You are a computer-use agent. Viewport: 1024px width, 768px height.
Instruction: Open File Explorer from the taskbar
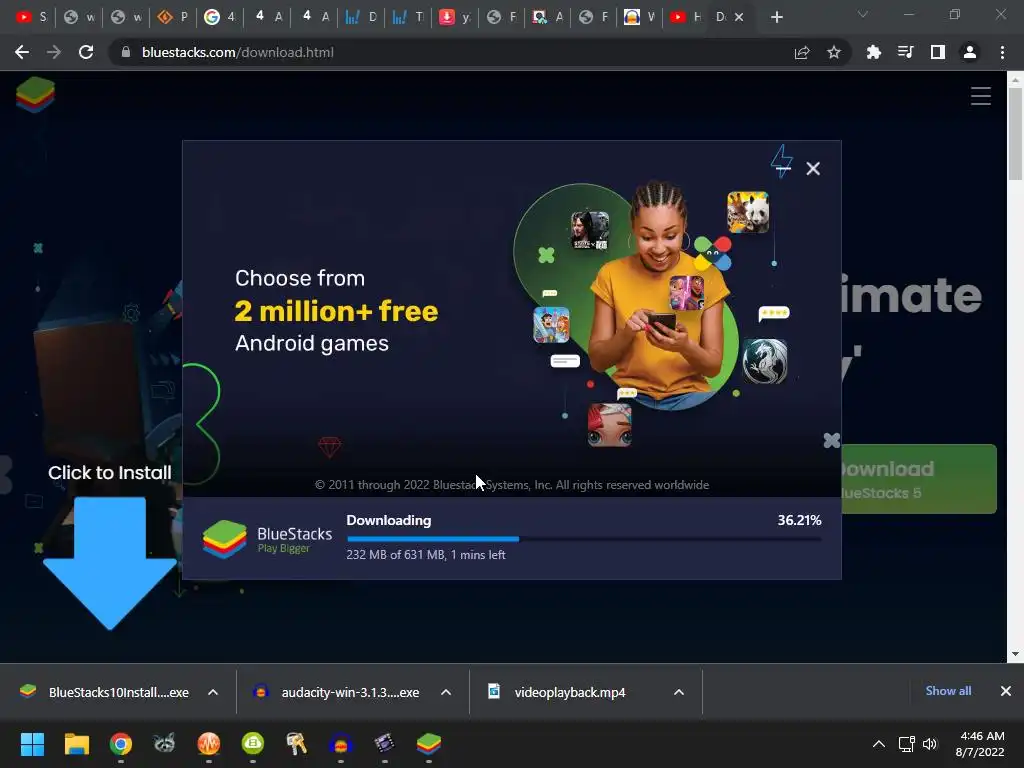pos(76,744)
